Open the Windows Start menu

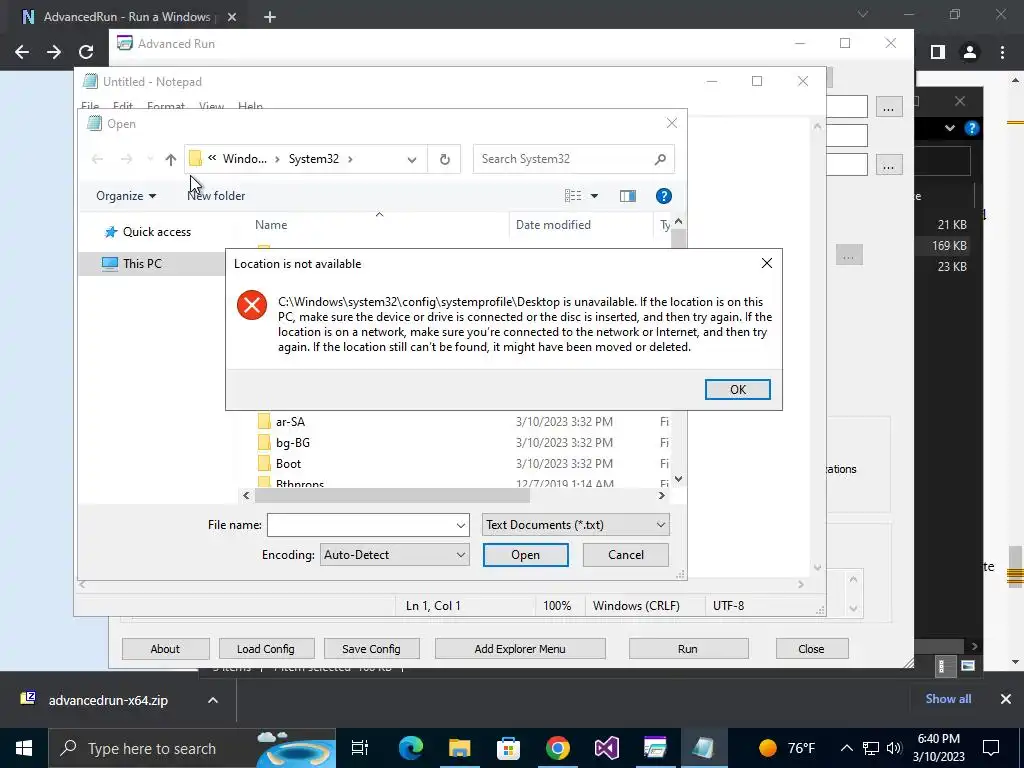24,748
